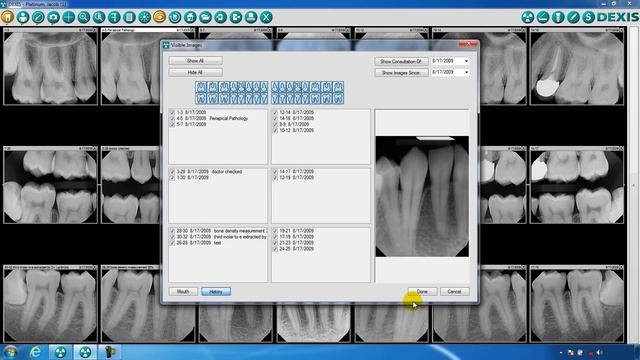
Task: Toggle the 10-12 8/17/2009 checkbox
Action: (275, 130)
